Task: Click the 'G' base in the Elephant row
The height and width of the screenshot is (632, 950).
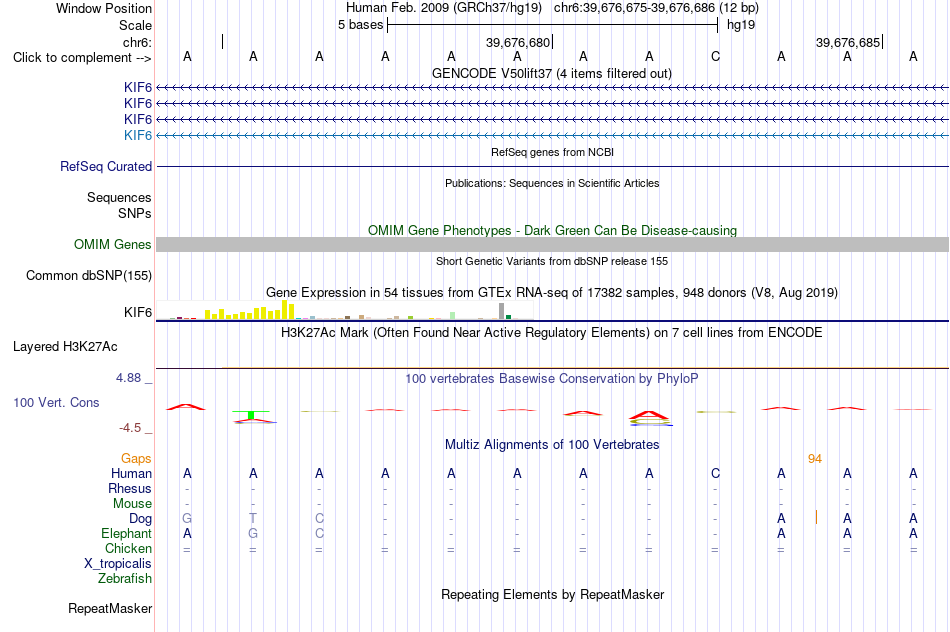Action: 253,533
